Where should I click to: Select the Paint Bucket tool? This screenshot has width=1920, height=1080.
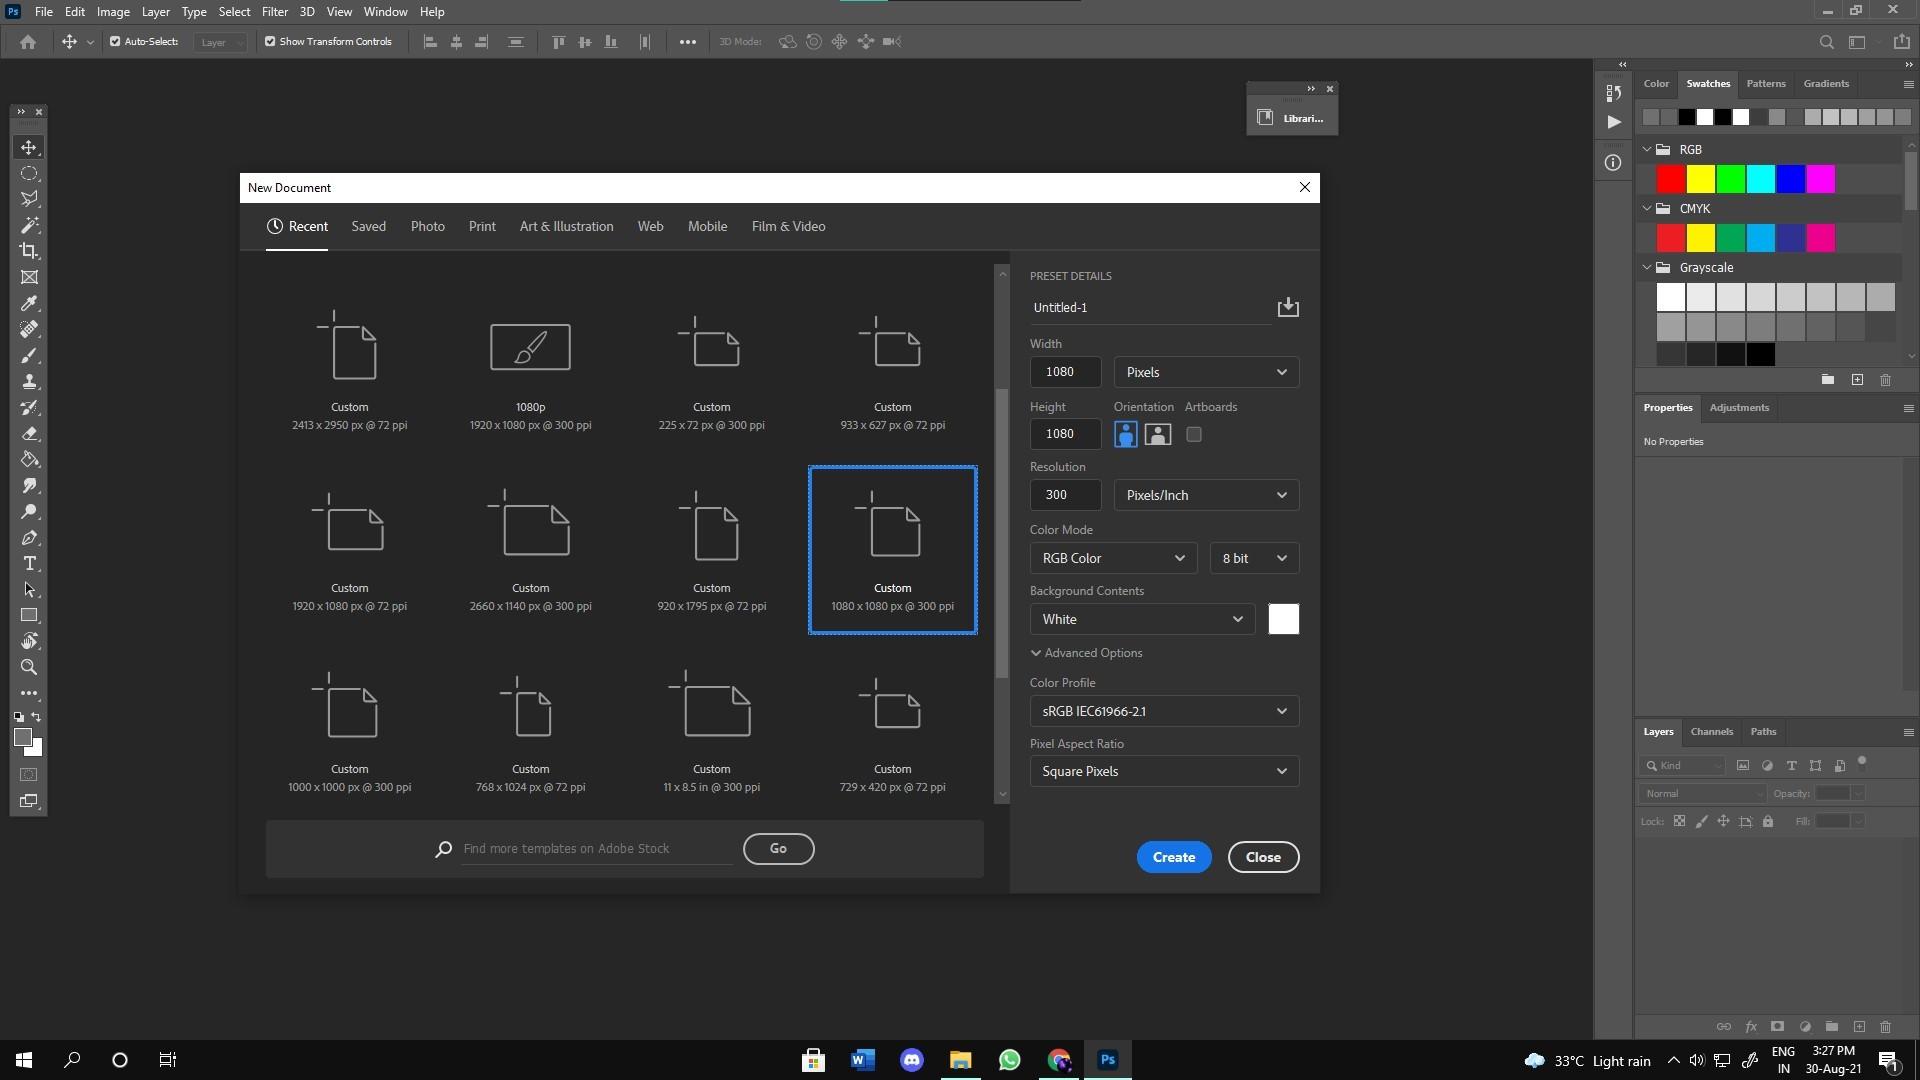[29, 459]
